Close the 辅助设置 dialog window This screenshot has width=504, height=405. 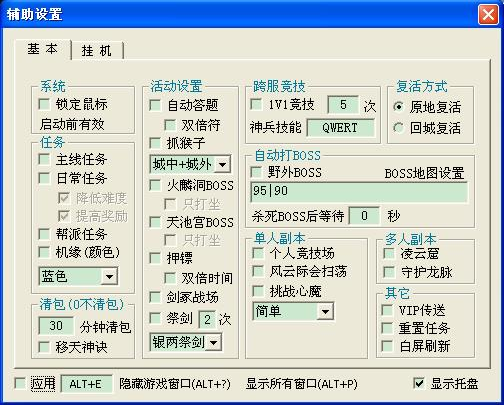click(488, 15)
